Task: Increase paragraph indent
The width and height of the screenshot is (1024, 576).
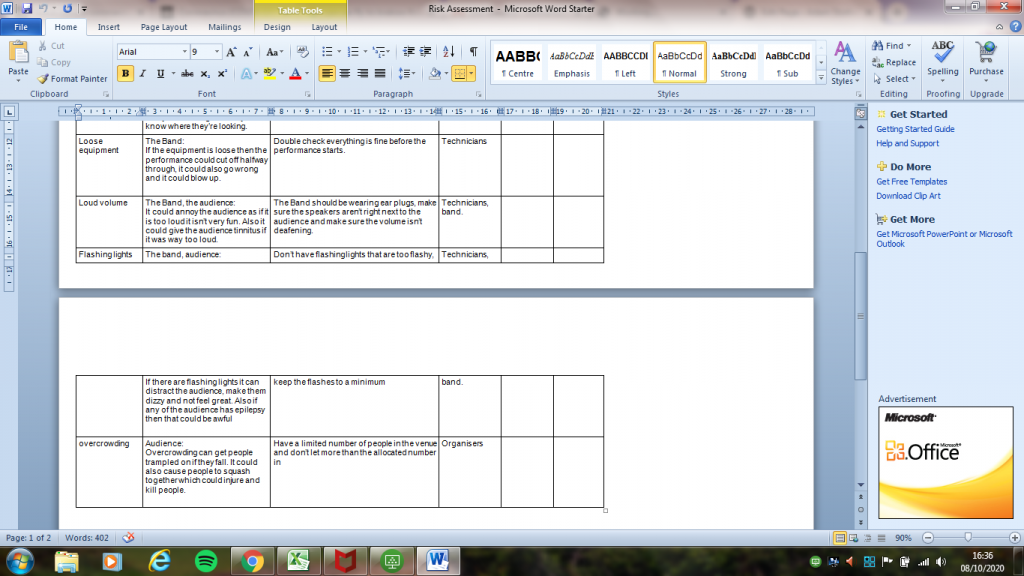Action: tap(425, 52)
